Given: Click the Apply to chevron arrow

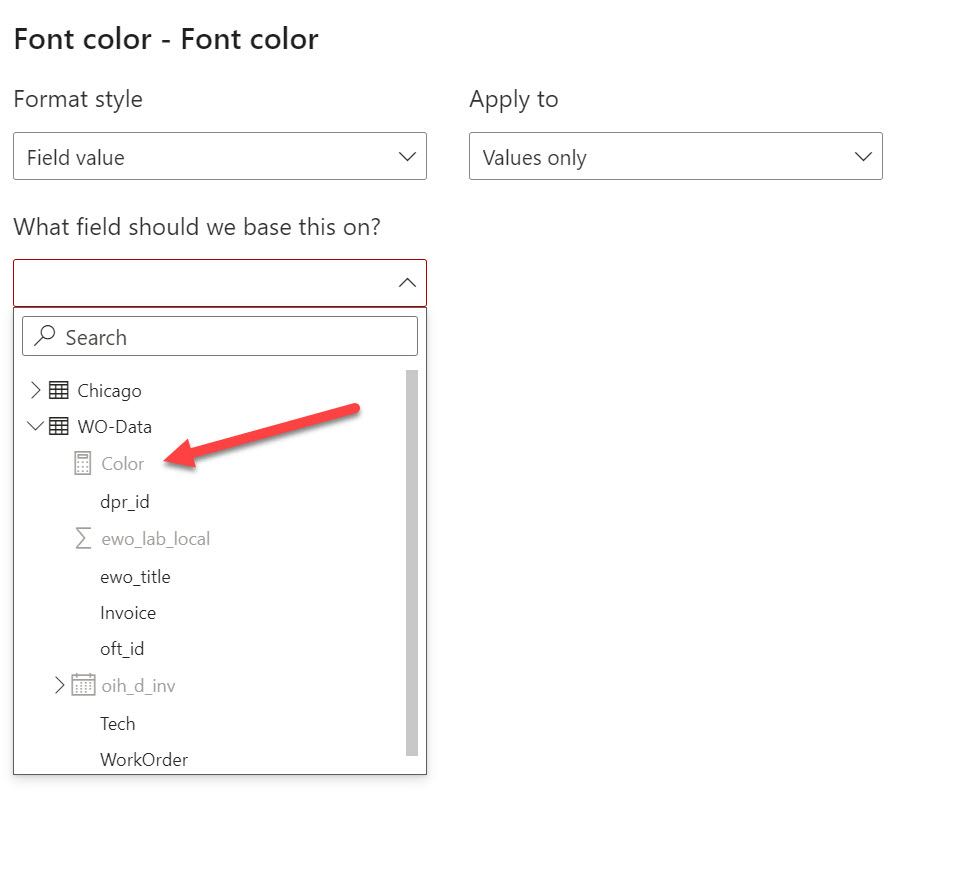Looking at the screenshot, I should pos(863,157).
